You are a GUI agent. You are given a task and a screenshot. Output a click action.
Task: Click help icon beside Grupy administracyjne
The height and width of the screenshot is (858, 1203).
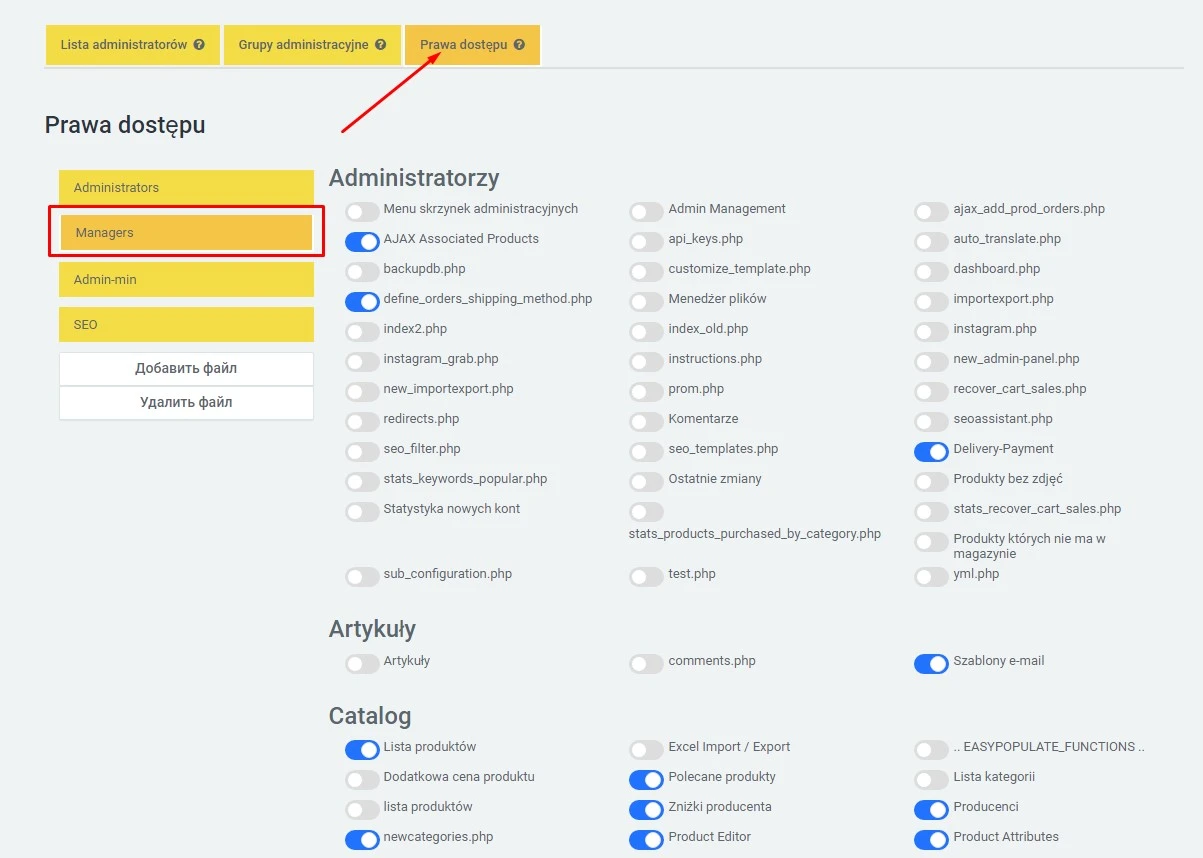click(x=381, y=45)
